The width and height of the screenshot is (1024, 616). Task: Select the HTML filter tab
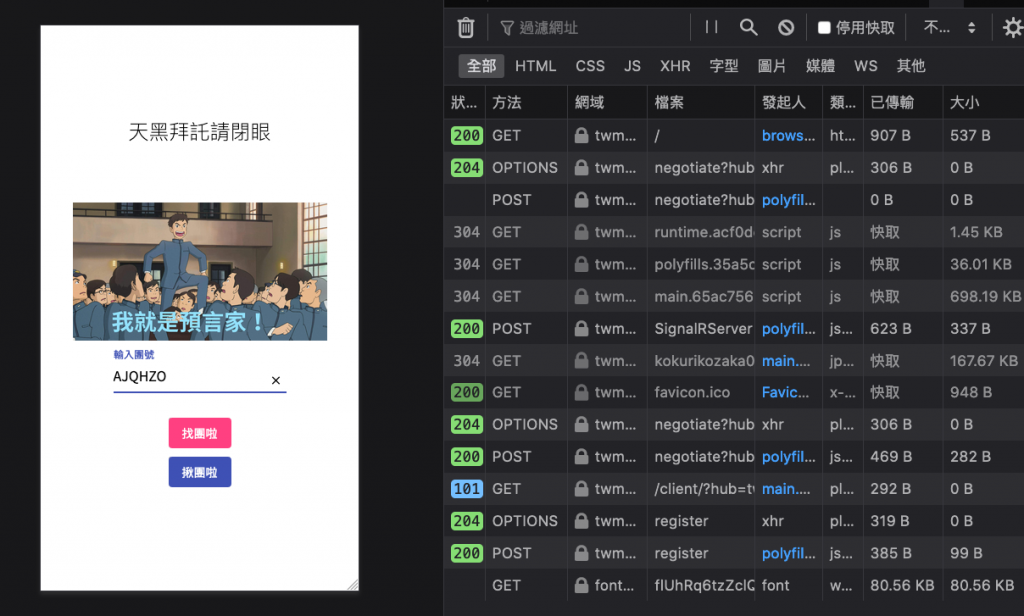click(536, 66)
